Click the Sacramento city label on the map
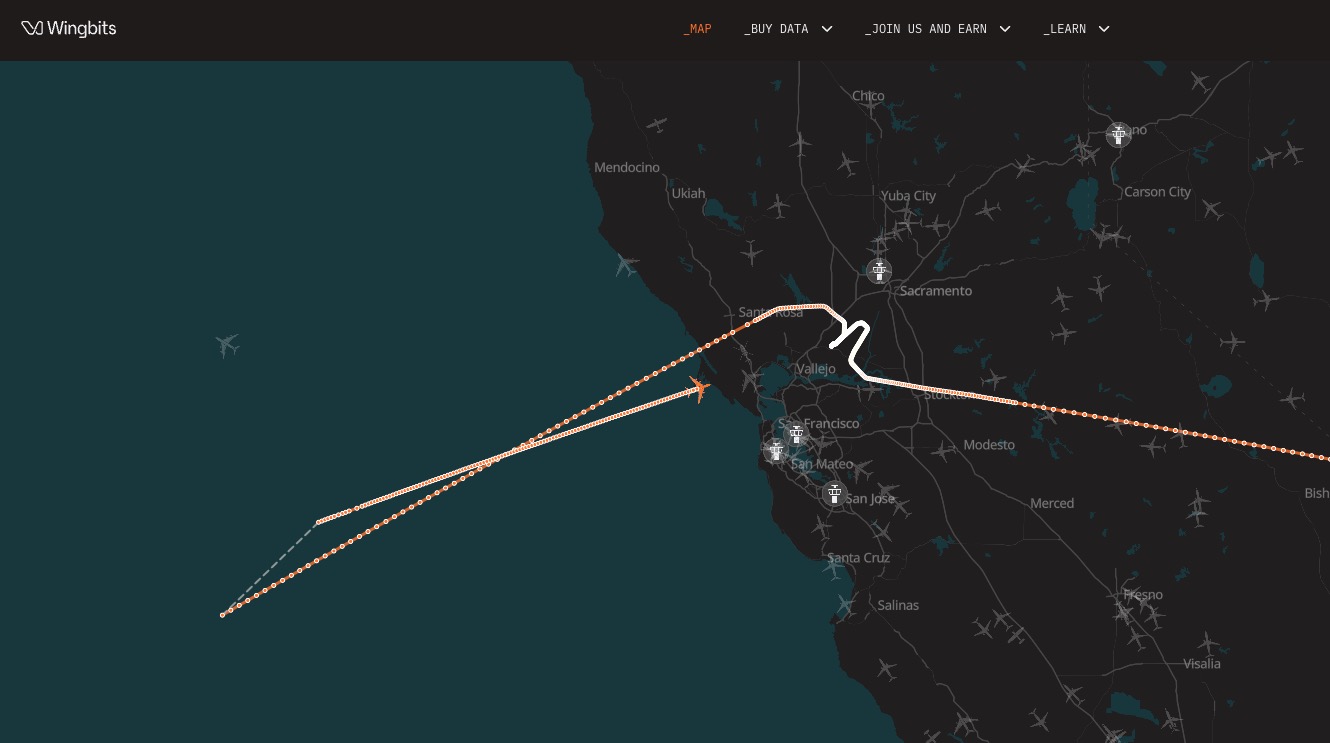1330x743 pixels. pos(936,291)
